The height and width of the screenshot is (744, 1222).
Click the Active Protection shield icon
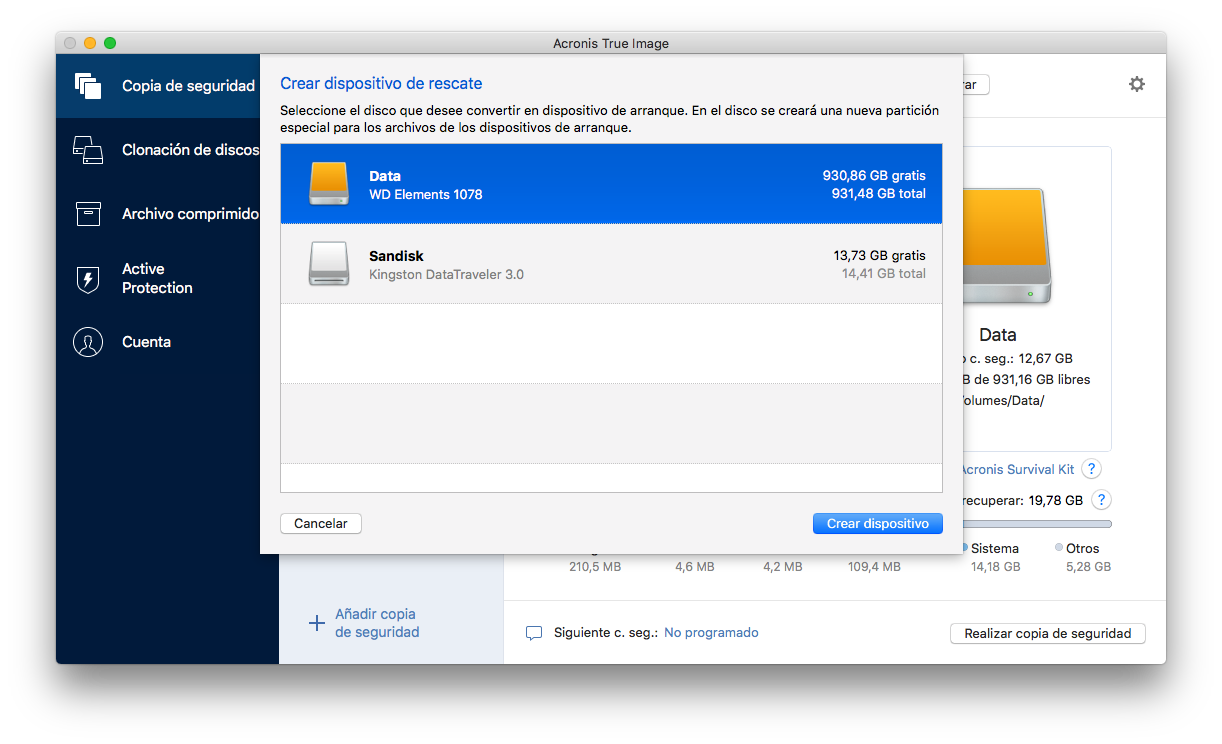coord(88,279)
